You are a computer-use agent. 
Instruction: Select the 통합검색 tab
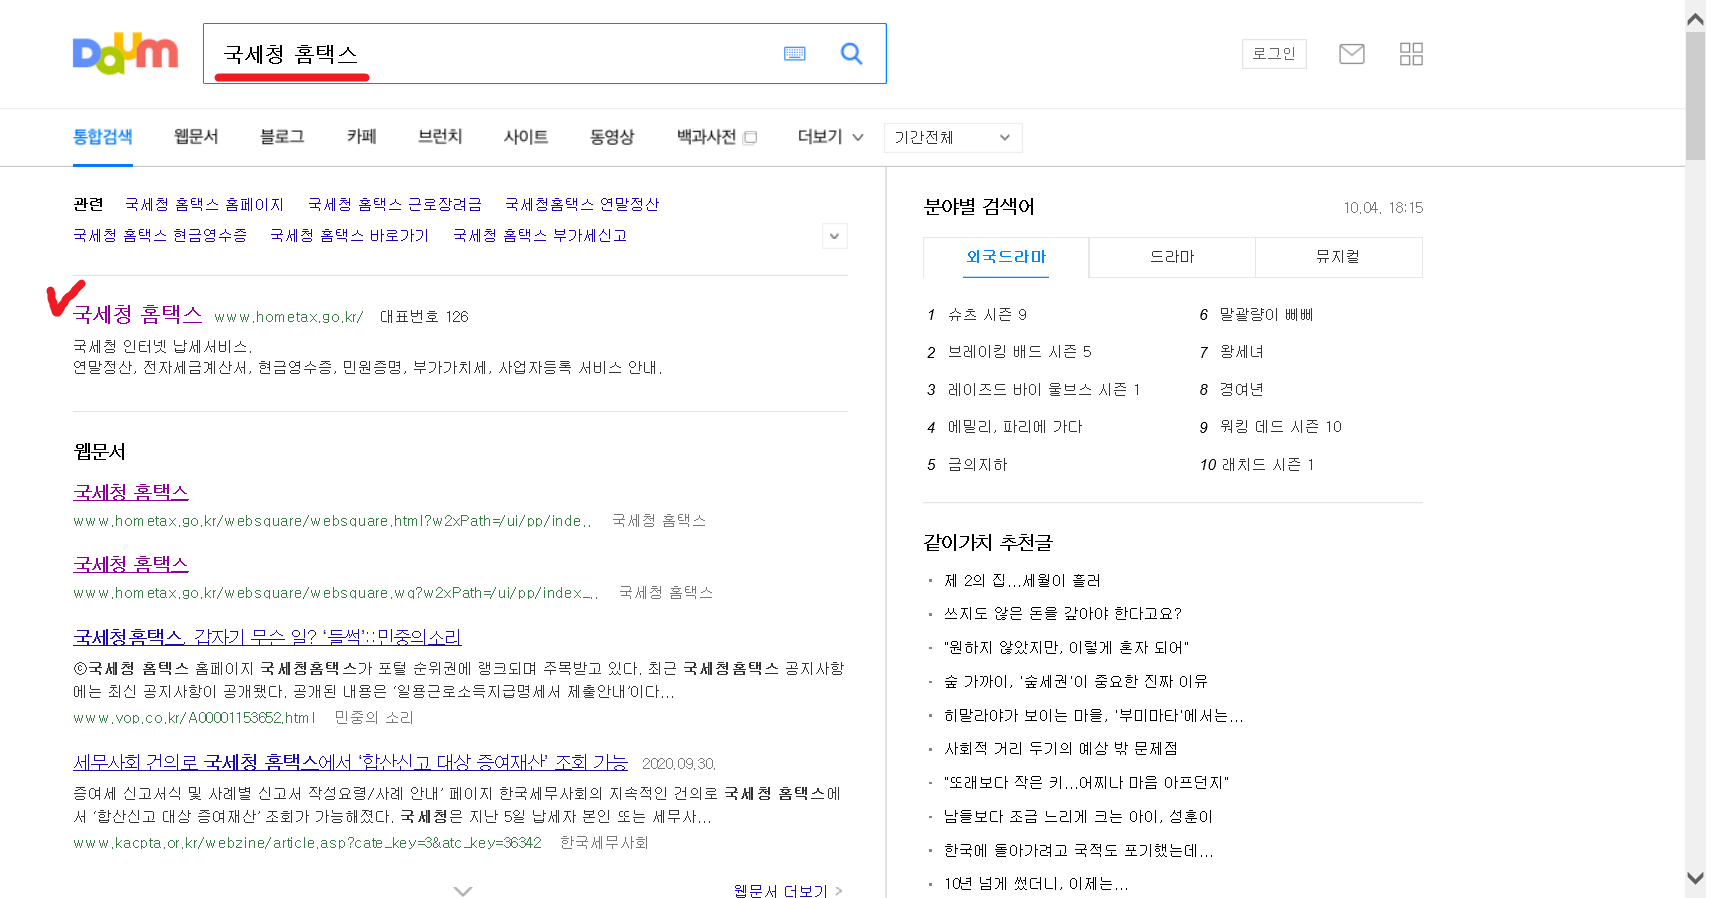[x=102, y=137]
